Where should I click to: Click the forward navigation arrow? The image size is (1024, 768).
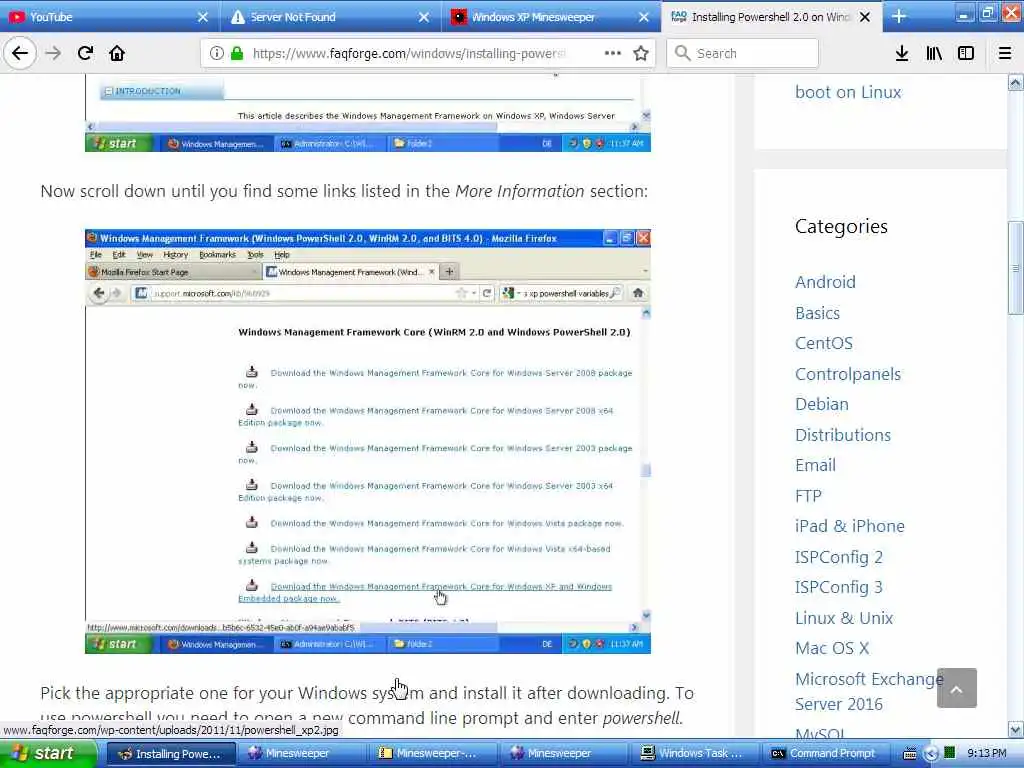tap(54, 53)
